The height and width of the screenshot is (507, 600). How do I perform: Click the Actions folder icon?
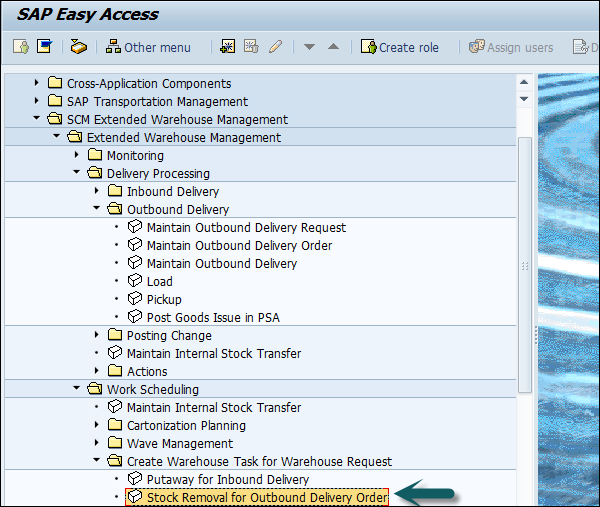[x=115, y=370]
